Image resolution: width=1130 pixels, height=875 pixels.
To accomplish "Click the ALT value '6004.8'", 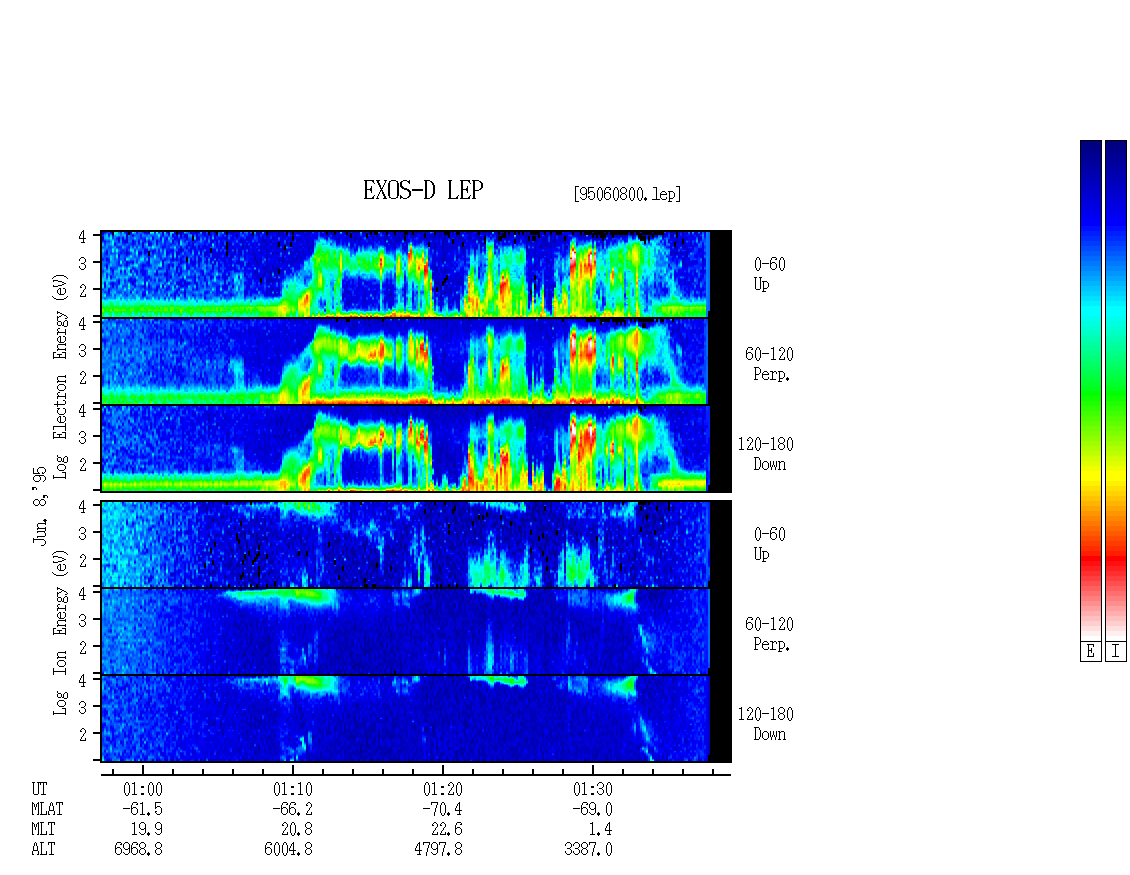I will [x=288, y=850].
